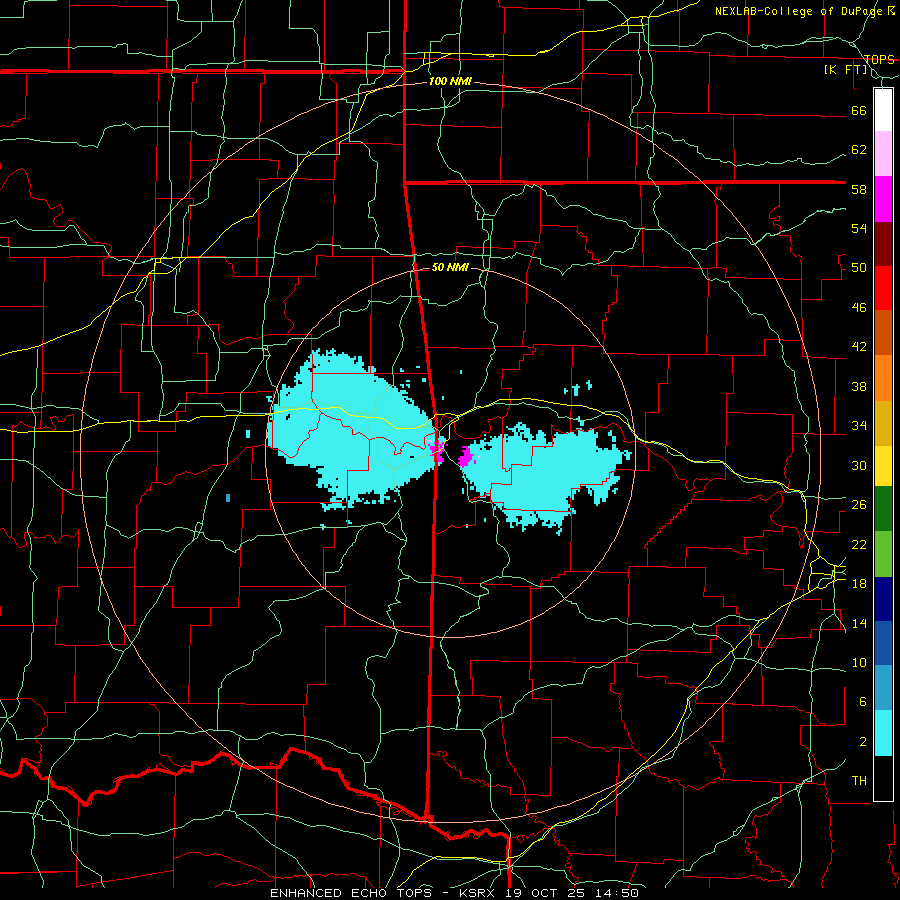
Task: Click the steel light-blue legend swatch
Action: (x=883, y=688)
